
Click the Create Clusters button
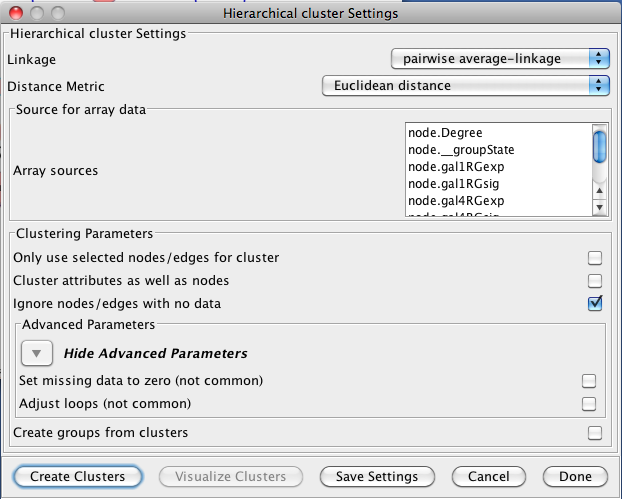[x=78, y=476]
